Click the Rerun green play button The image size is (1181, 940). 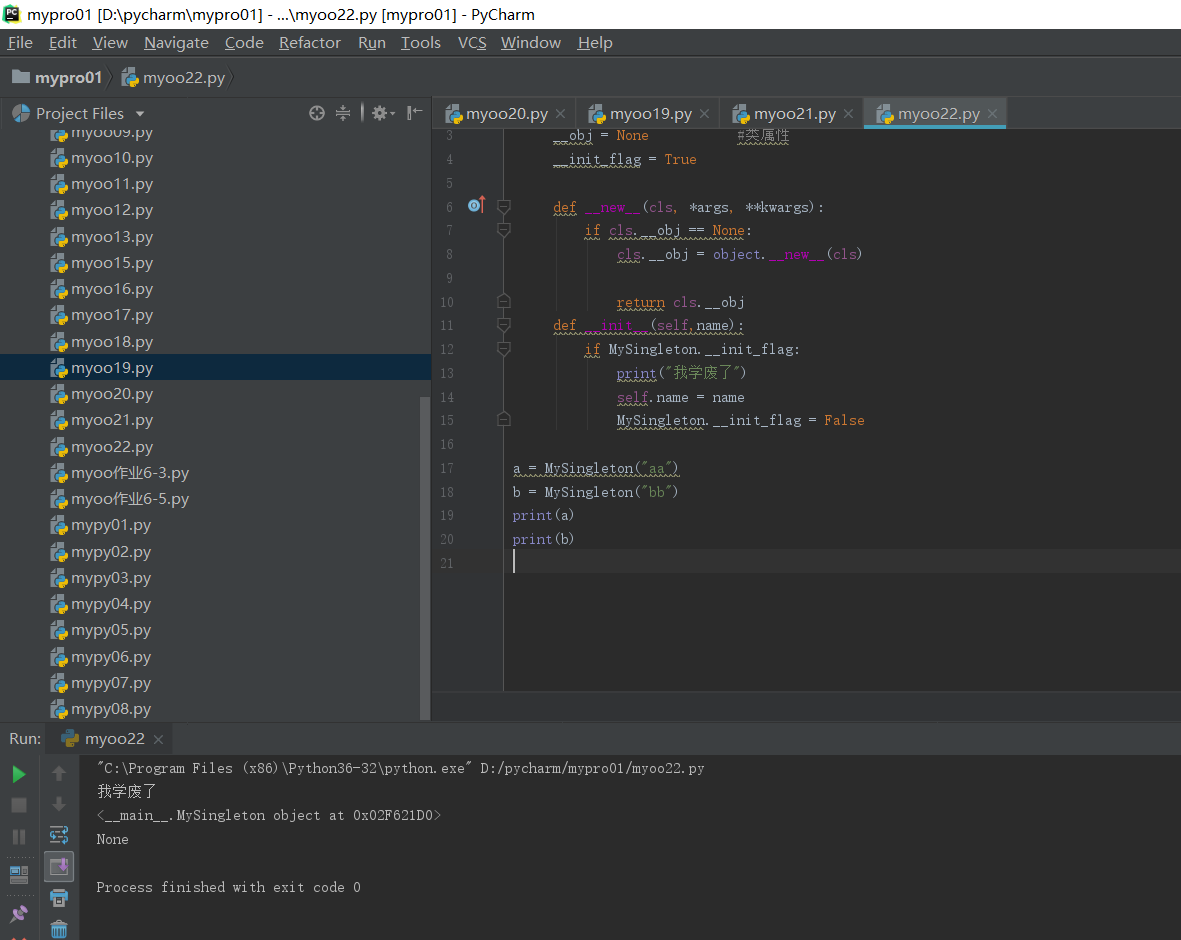tap(19, 774)
